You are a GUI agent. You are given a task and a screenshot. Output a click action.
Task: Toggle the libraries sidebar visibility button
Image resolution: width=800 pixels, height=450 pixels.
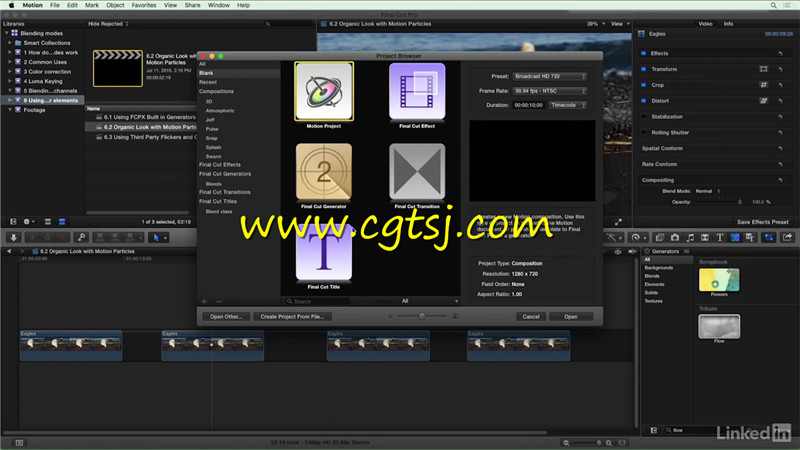pyautogui.click(x=13, y=222)
